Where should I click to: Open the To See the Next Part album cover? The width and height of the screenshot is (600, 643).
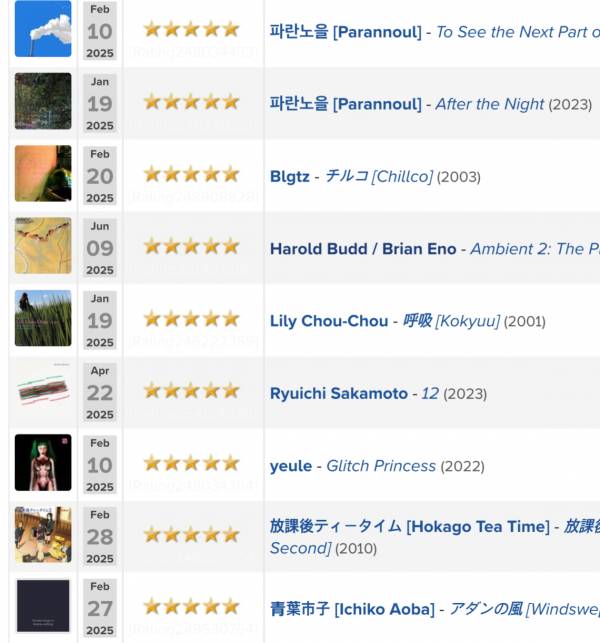coord(43,29)
